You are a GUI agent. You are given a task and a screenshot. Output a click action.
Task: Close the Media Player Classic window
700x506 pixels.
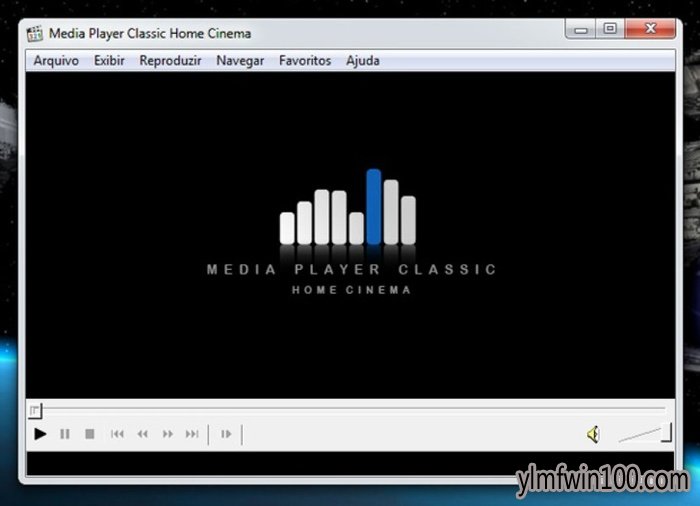tap(650, 29)
